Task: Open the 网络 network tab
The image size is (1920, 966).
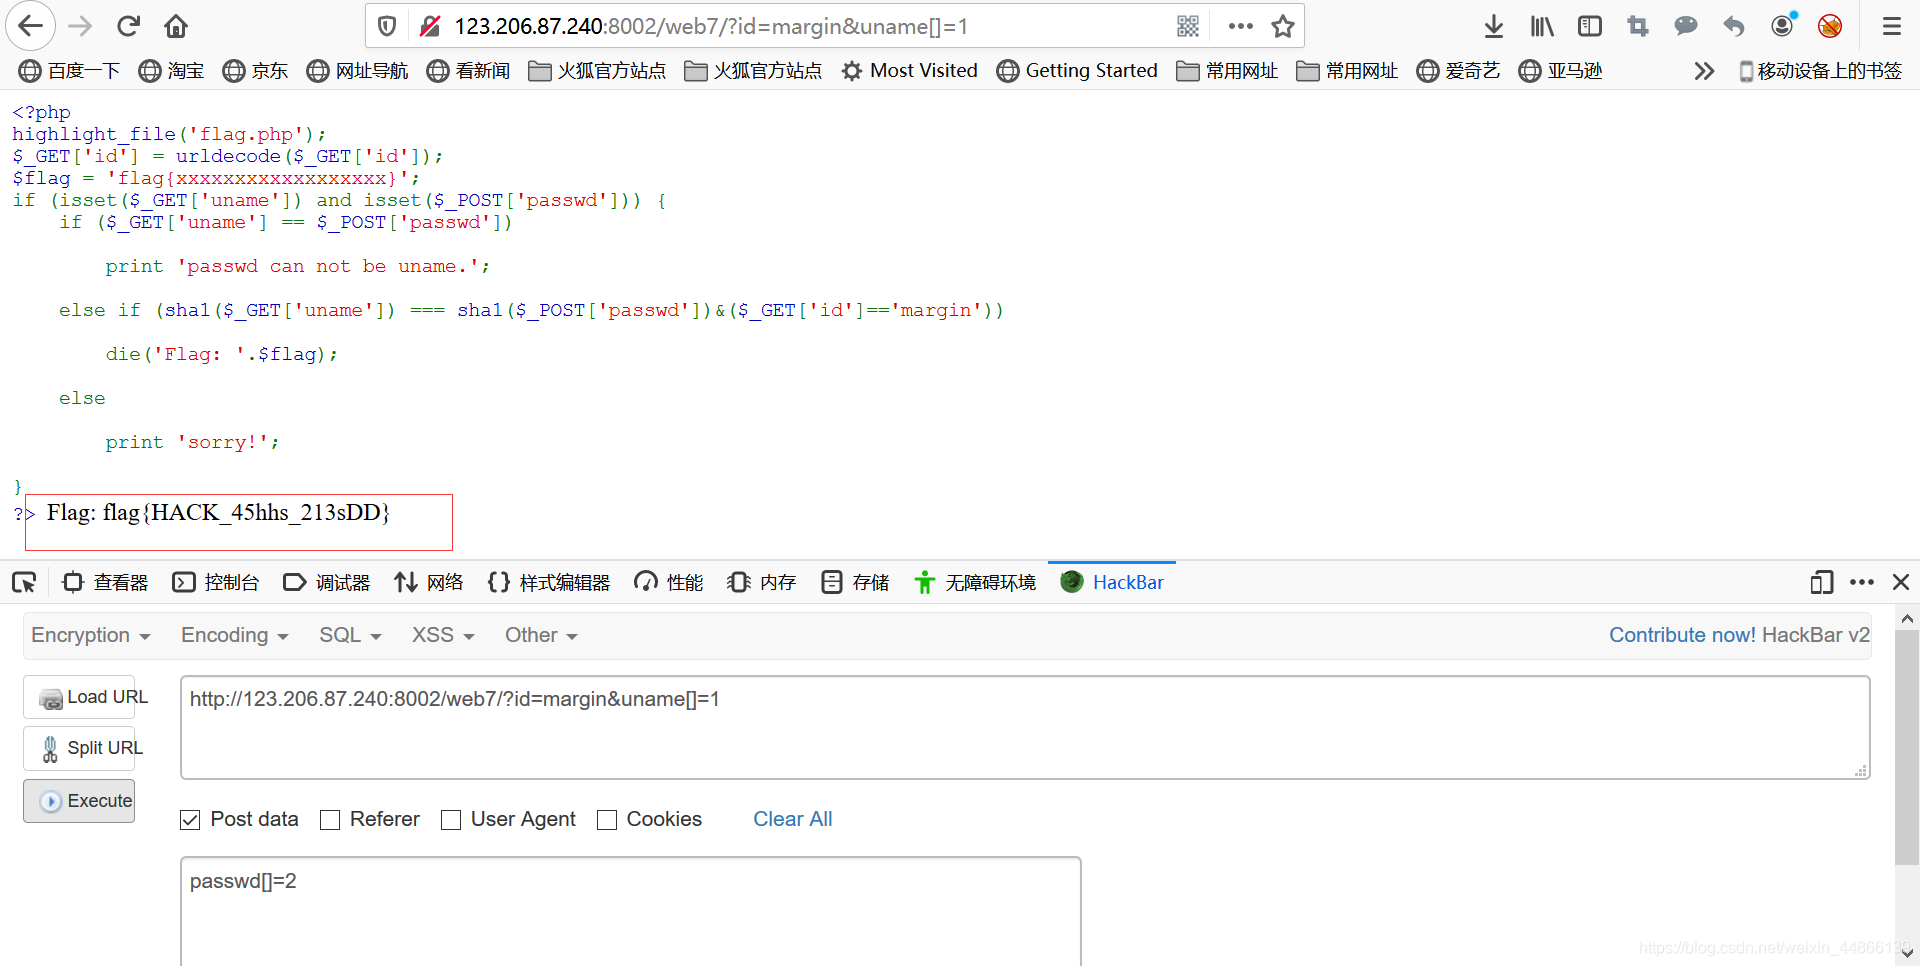Action: 429,582
